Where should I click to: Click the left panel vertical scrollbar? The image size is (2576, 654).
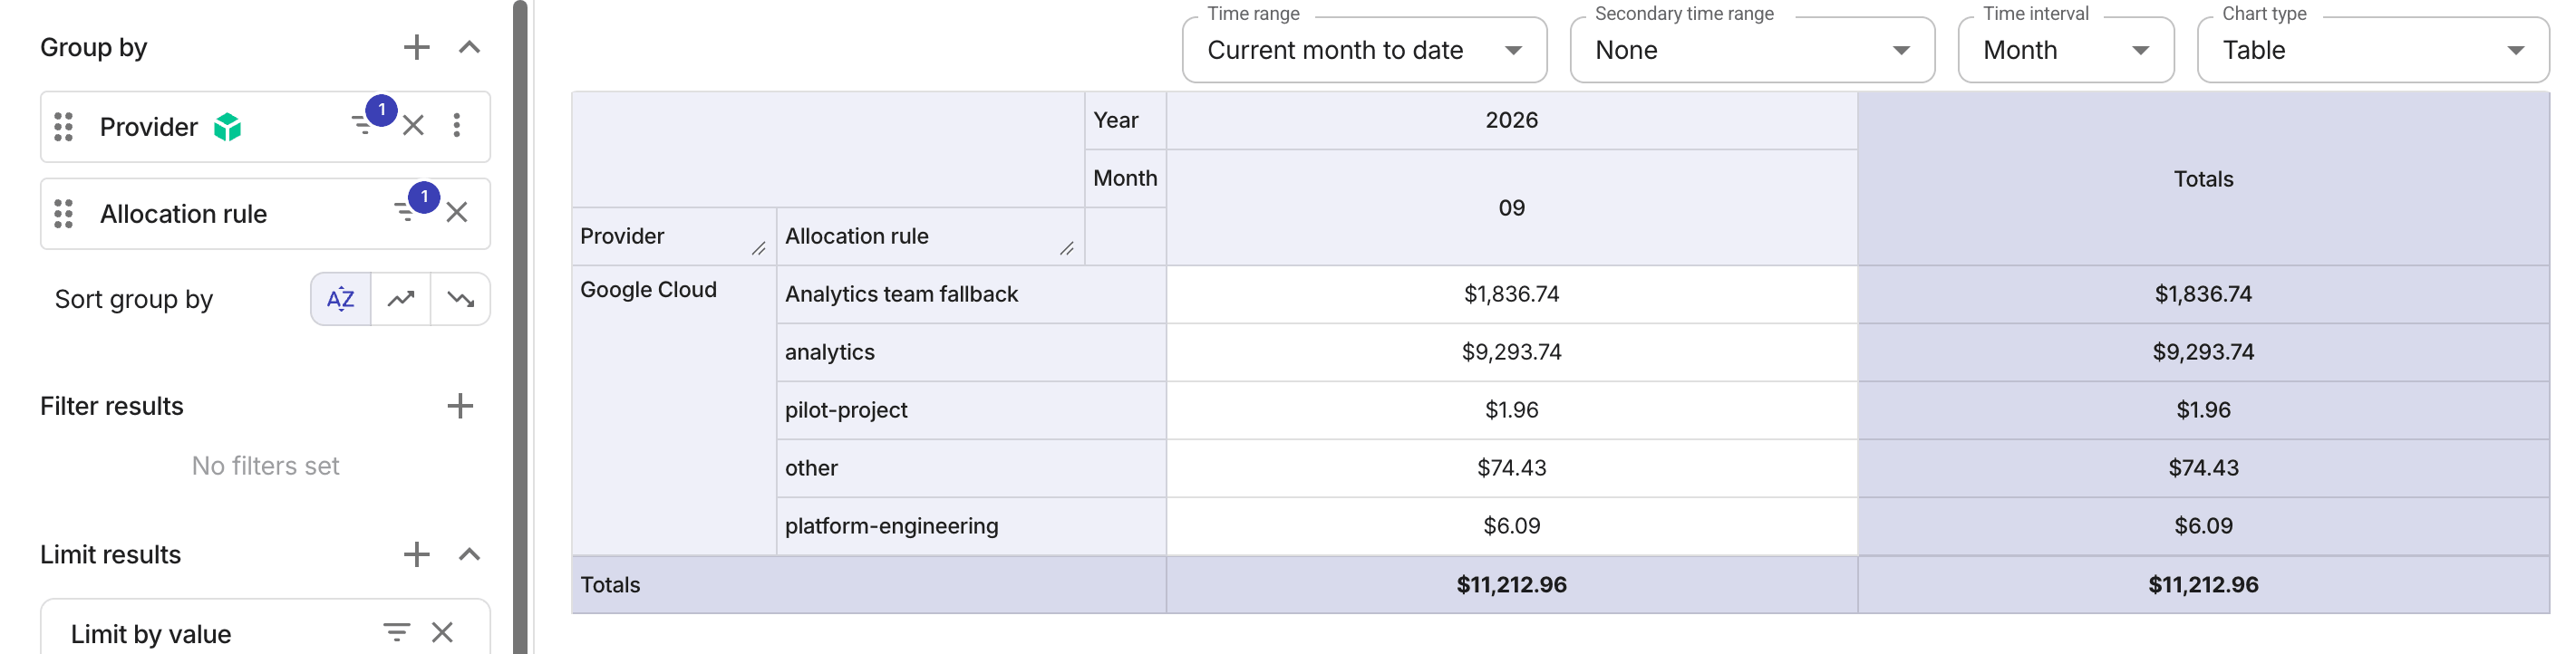[x=520, y=327]
